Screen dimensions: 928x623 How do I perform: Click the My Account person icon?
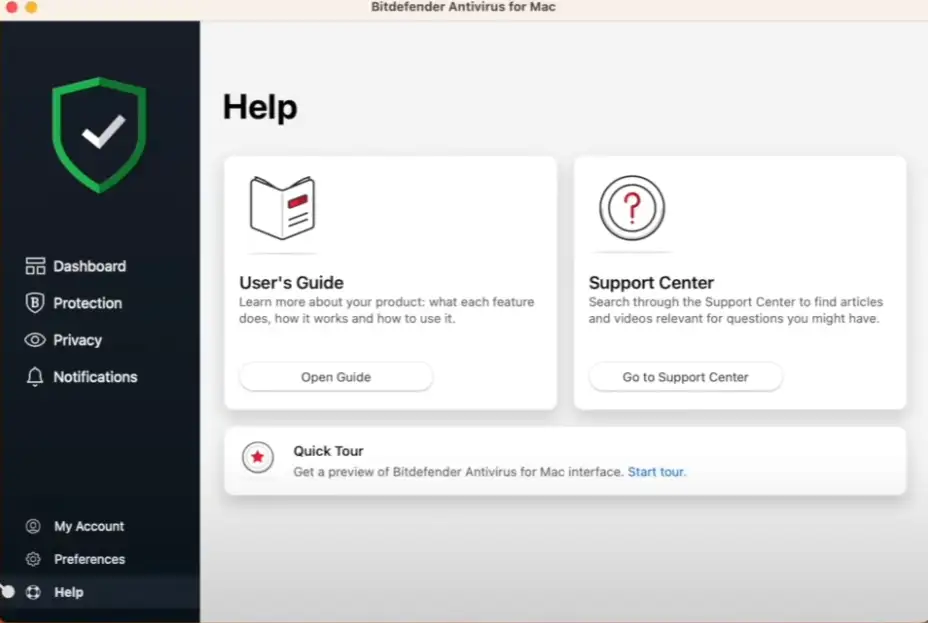(x=33, y=526)
